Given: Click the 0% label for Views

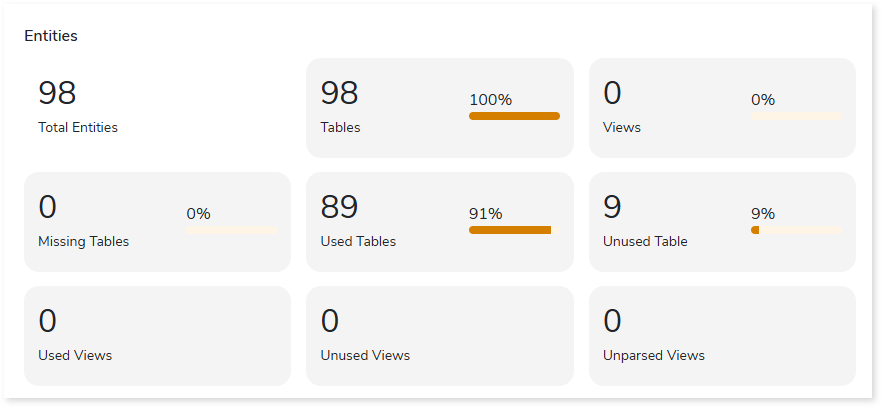Looking at the screenshot, I should pos(763,100).
